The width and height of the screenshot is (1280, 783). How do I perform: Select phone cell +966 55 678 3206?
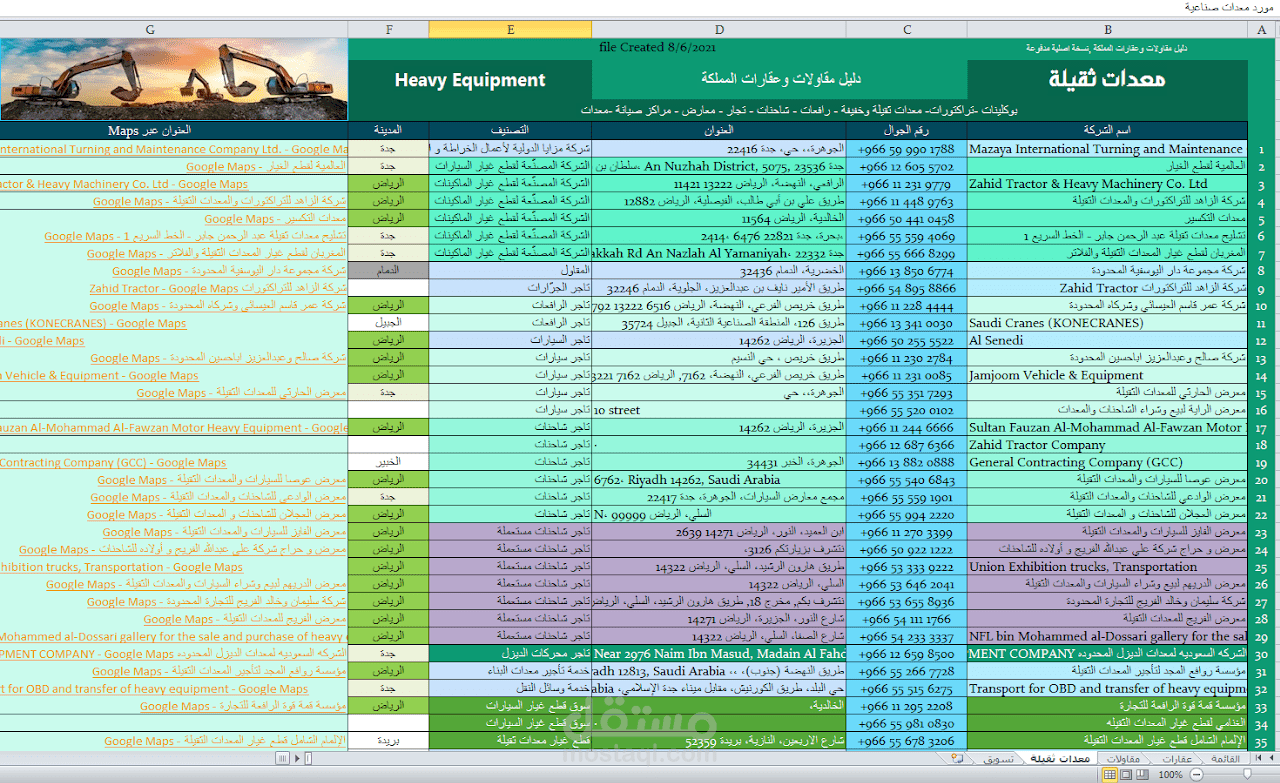pyautogui.click(x=907, y=741)
